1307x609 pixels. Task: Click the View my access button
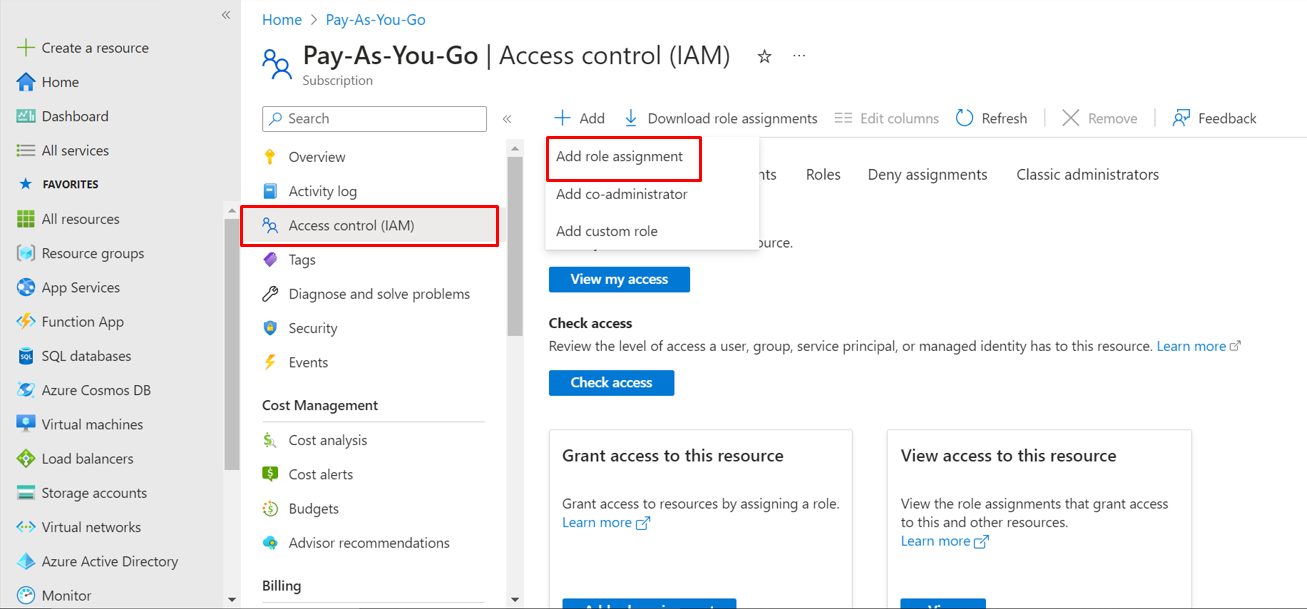pos(619,279)
